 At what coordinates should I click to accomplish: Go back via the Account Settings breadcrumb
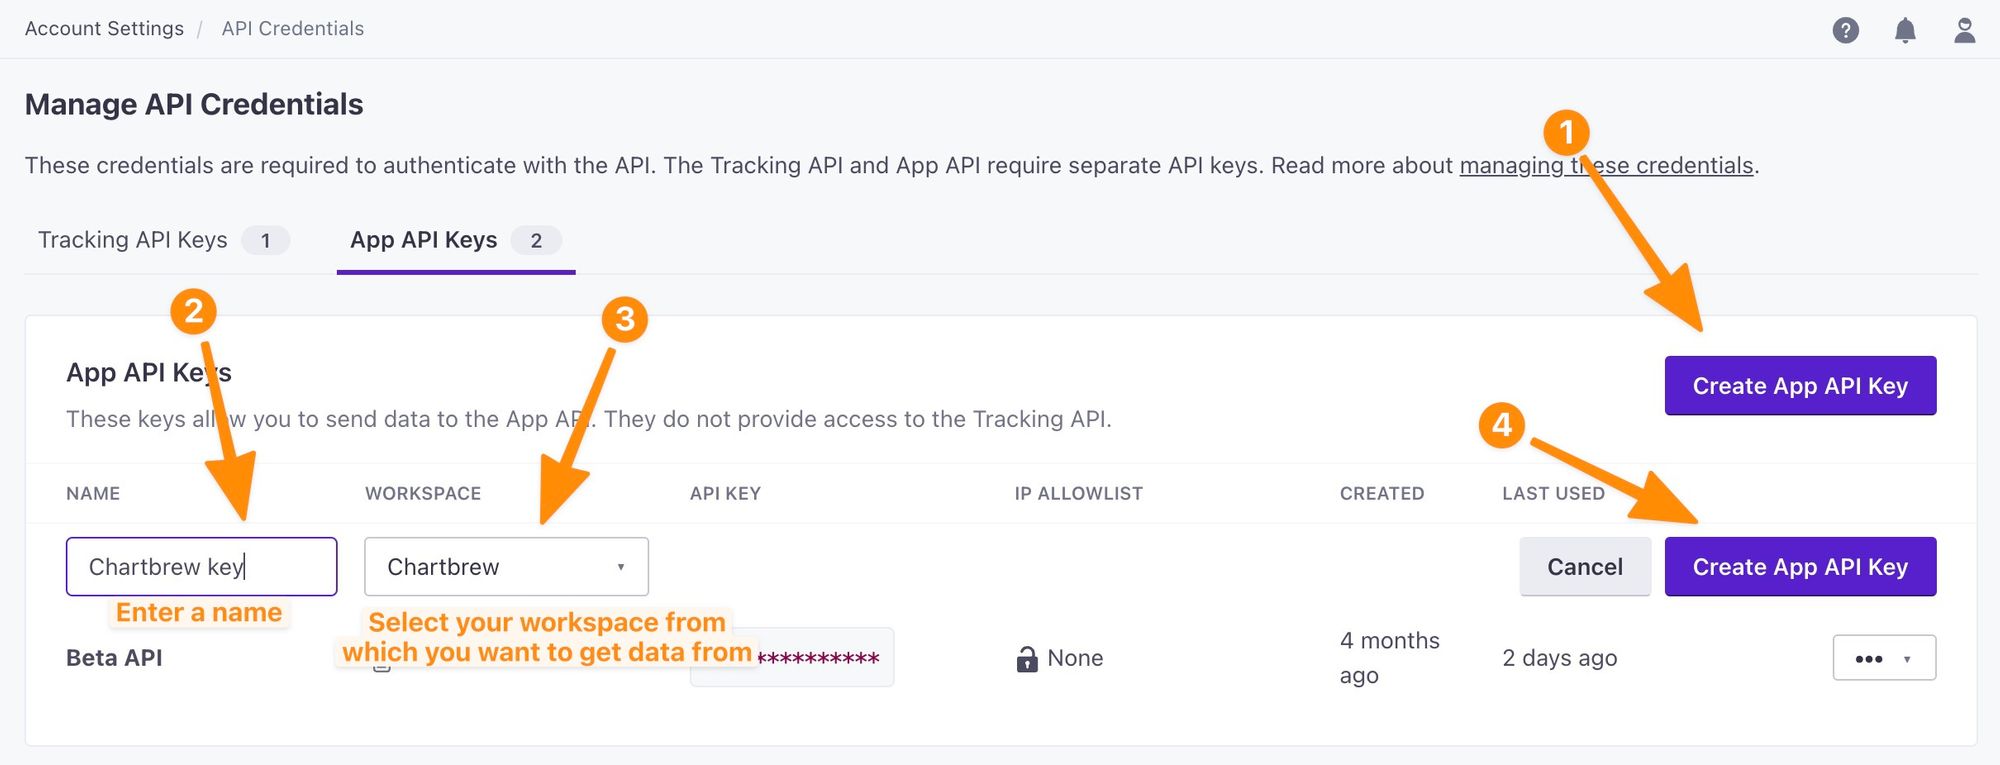pyautogui.click(x=104, y=28)
